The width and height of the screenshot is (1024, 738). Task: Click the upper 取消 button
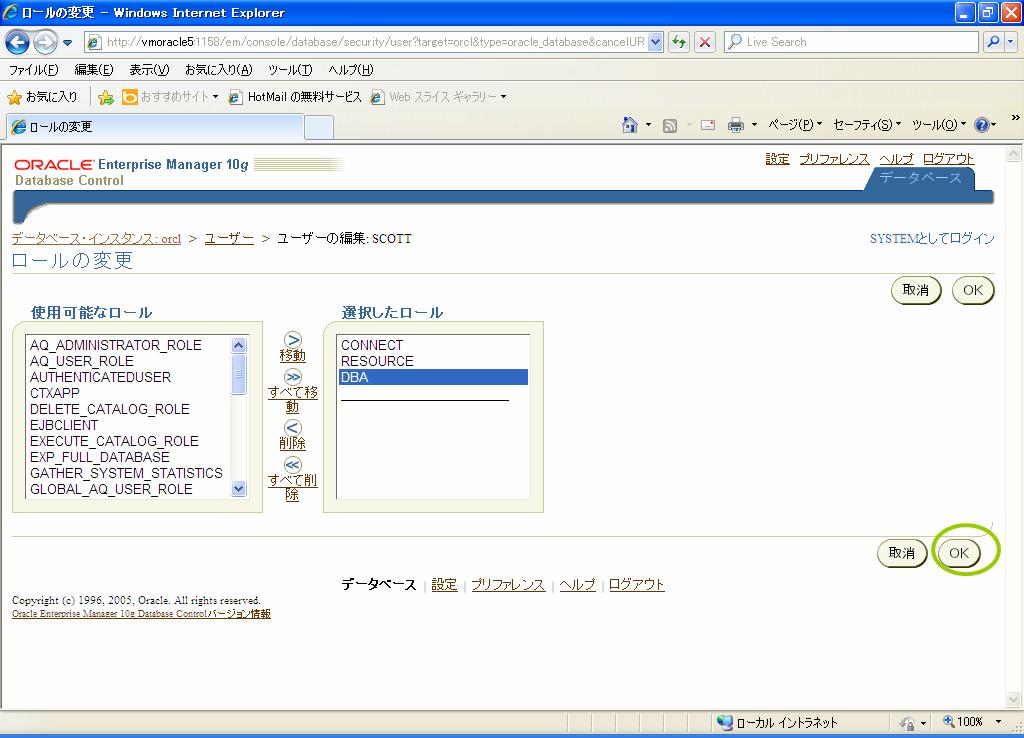click(x=916, y=290)
